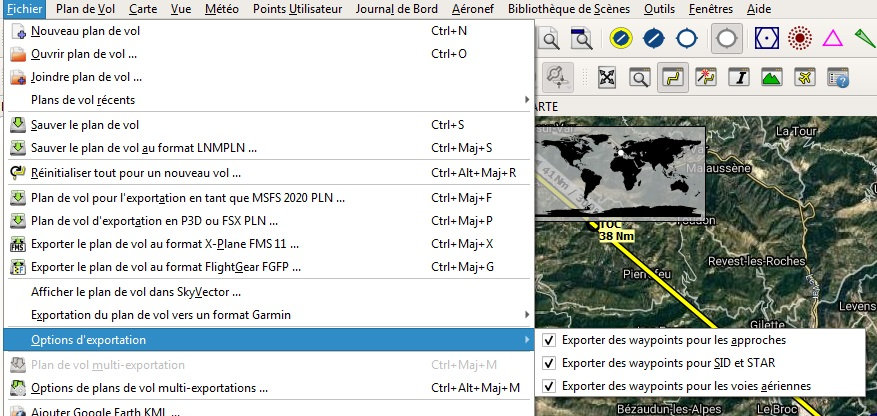Open the Fenêtres menu
877x416 pixels.
pos(711,9)
